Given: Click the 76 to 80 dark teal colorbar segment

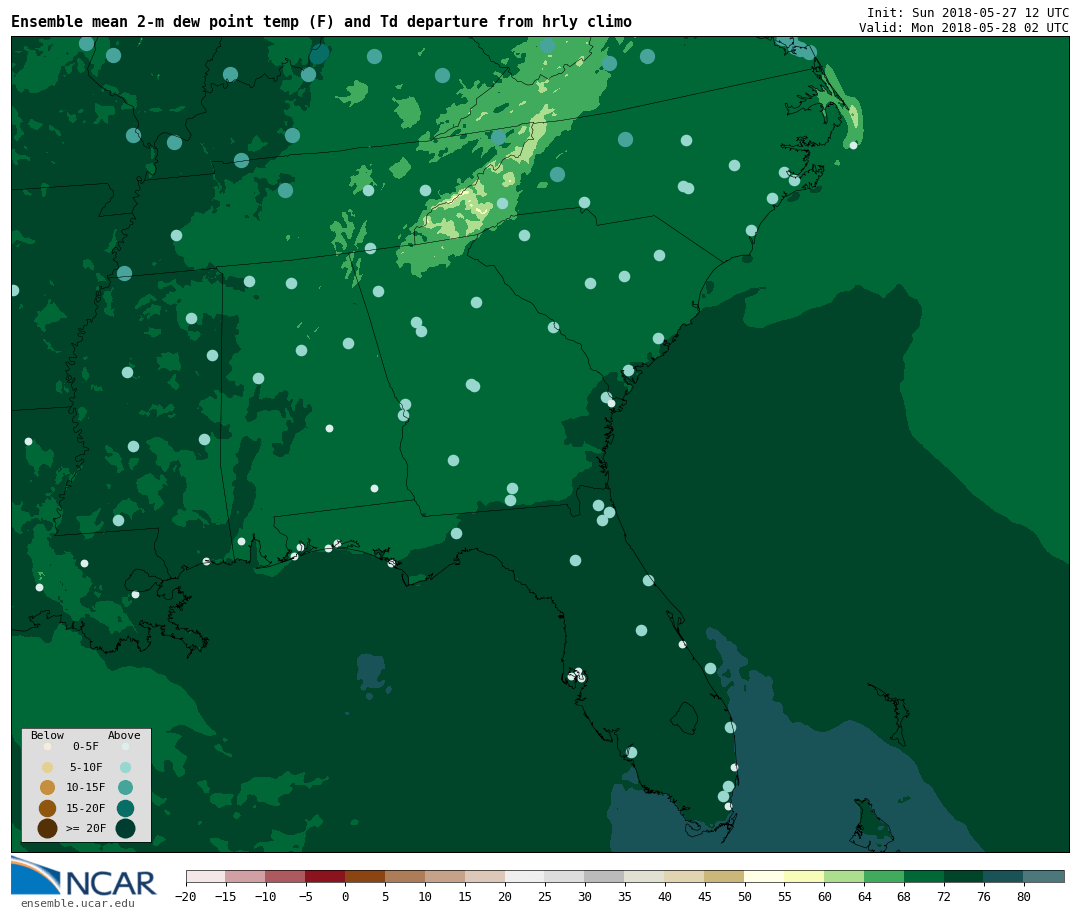Looking at the screenshot, I should [x=1005, y=876].
